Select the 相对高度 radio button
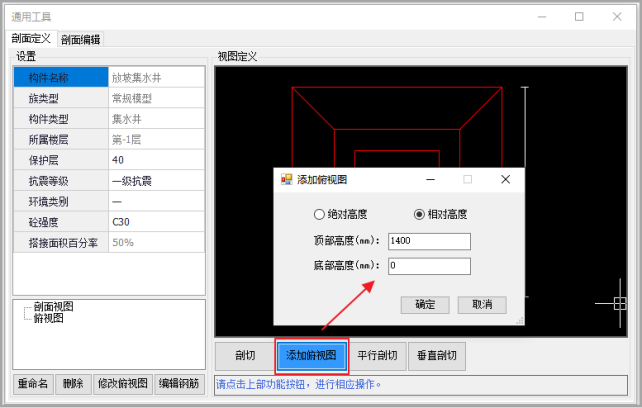 [419, 214]
